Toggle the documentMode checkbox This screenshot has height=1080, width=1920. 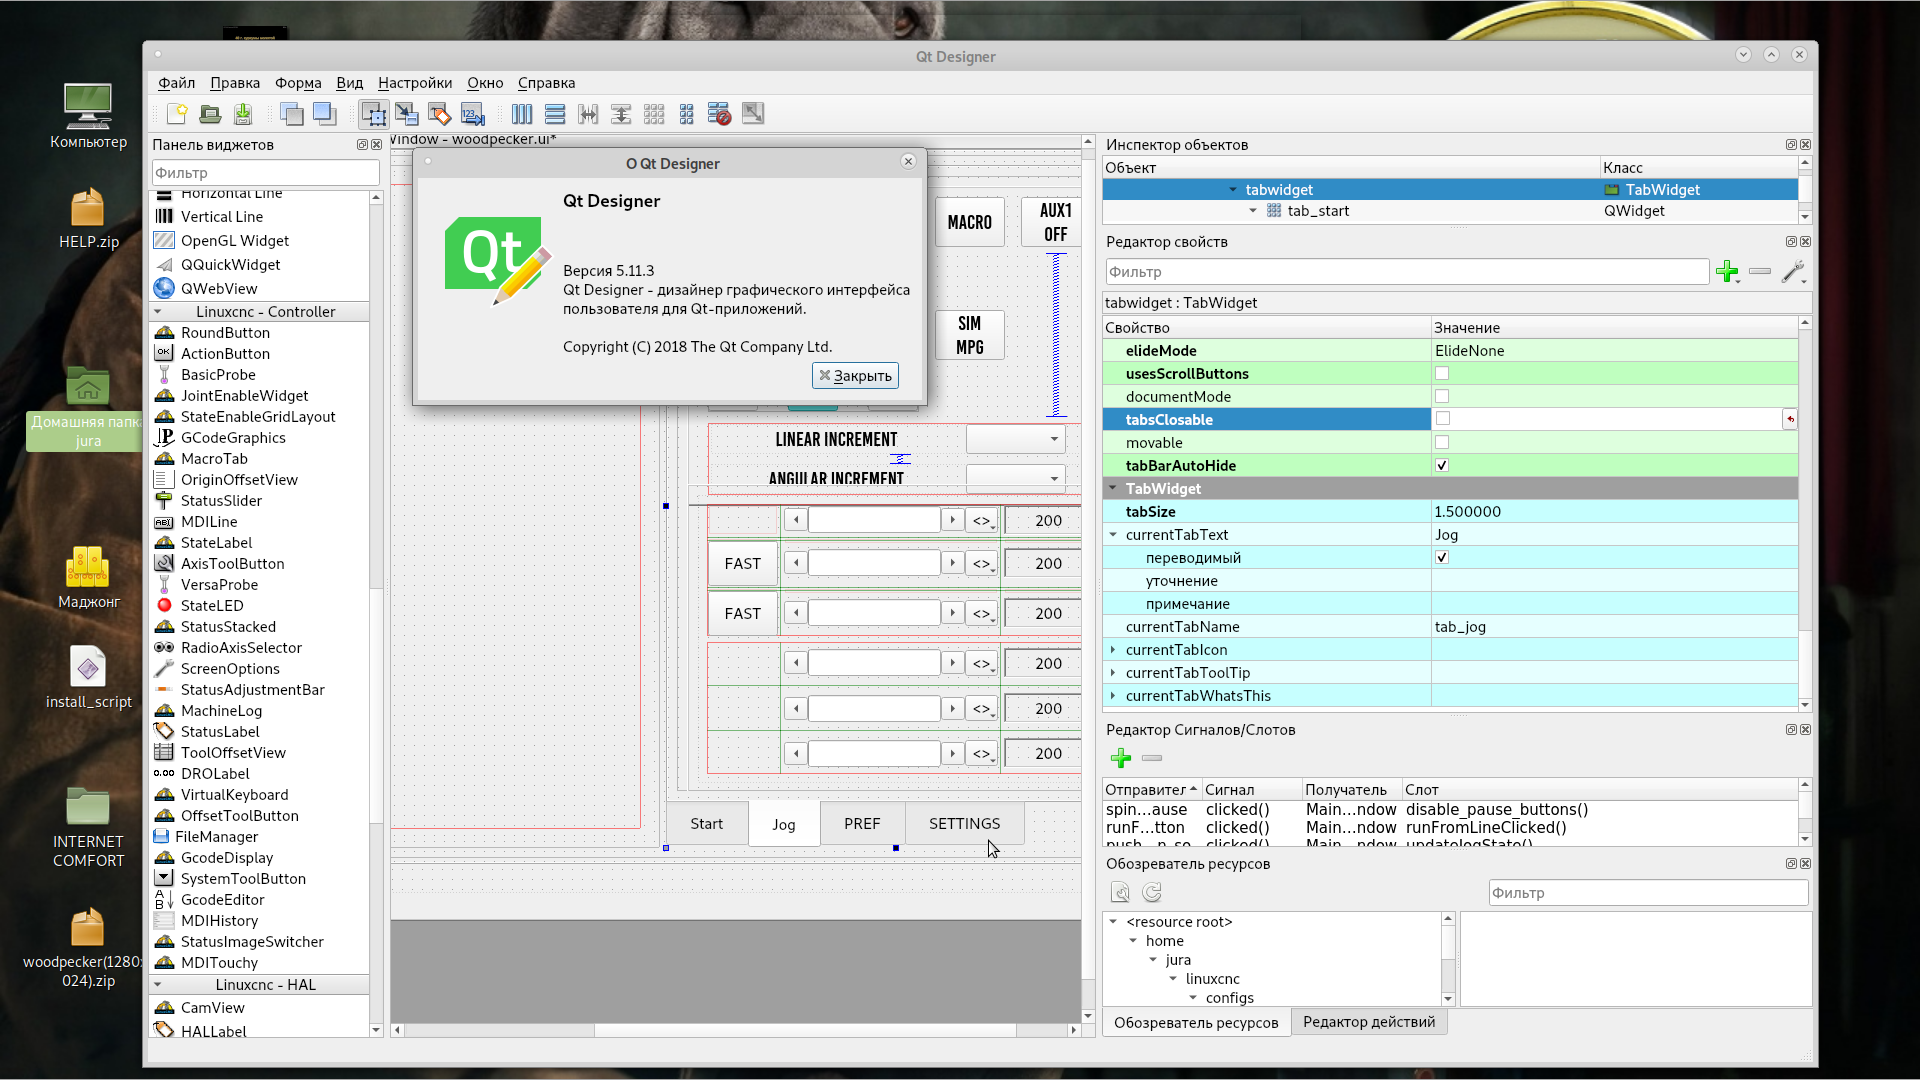tap(1442, 396)
